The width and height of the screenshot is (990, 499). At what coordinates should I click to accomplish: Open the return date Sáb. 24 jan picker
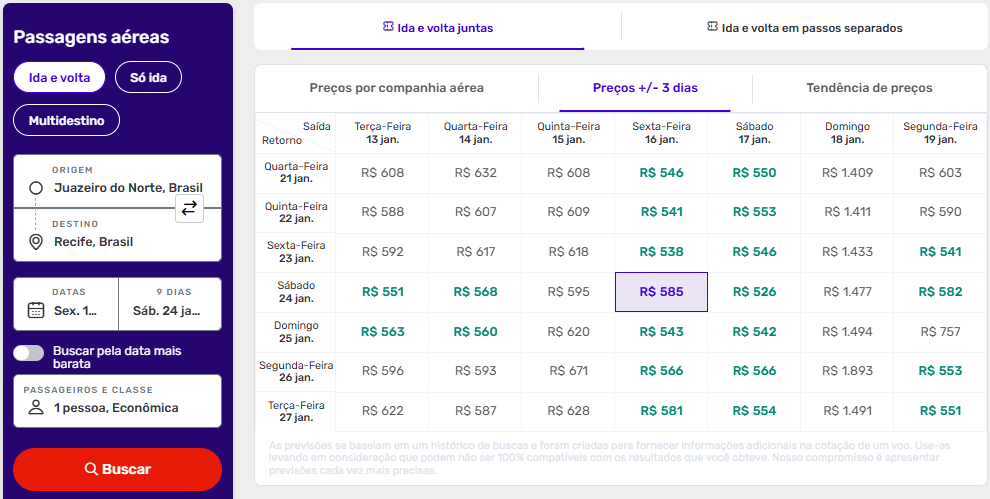pyautogui.click(x=169, y=304)
